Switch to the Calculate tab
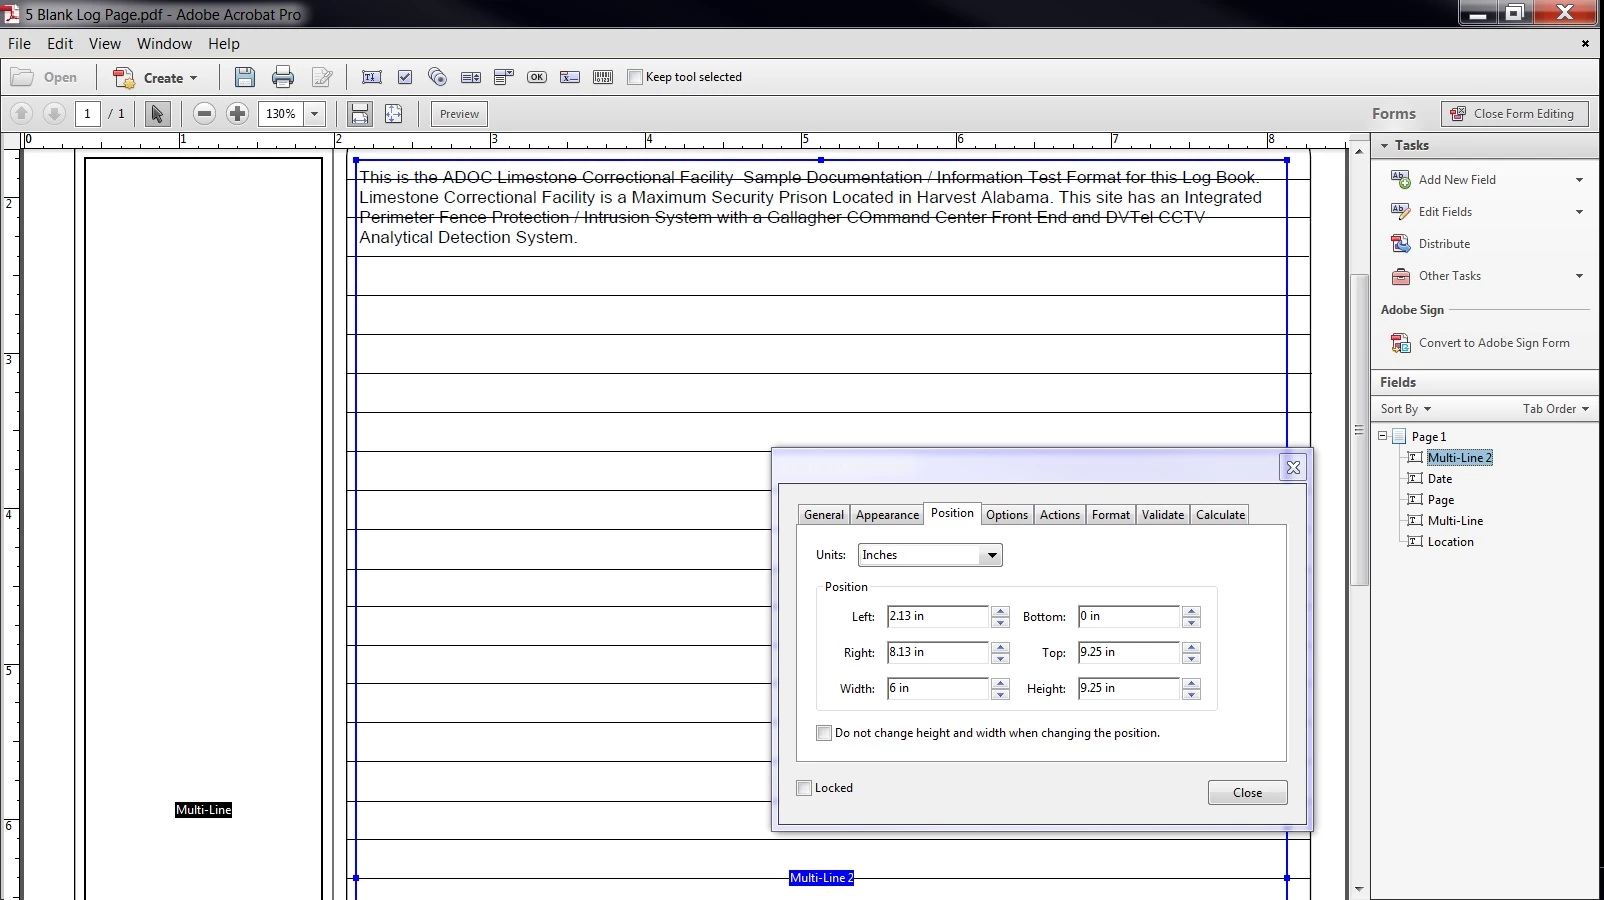 (1221, 515)
